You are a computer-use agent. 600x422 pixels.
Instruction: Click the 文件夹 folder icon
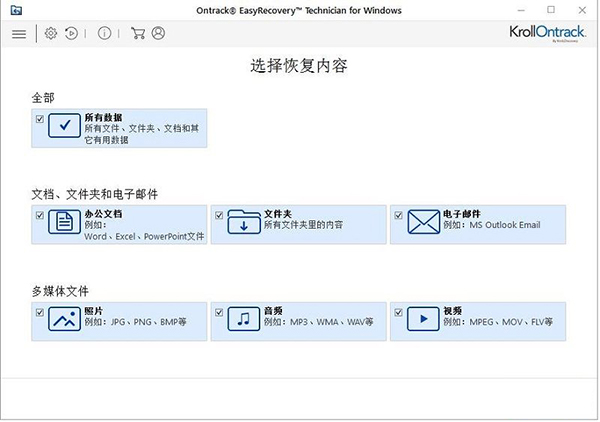tap(244, 222)
